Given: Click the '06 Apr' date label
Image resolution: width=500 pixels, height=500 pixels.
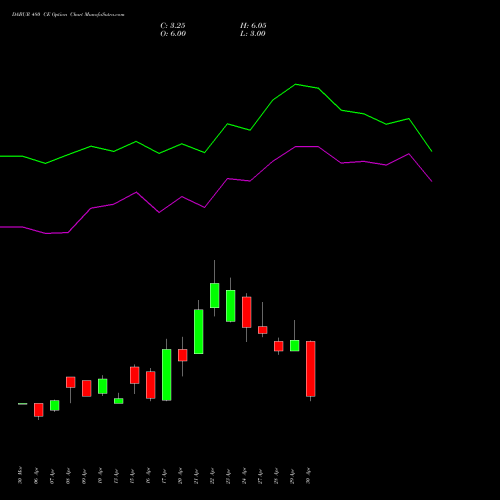Looking at the screenshot, I should pyautogui.click(x=36, y=476).
